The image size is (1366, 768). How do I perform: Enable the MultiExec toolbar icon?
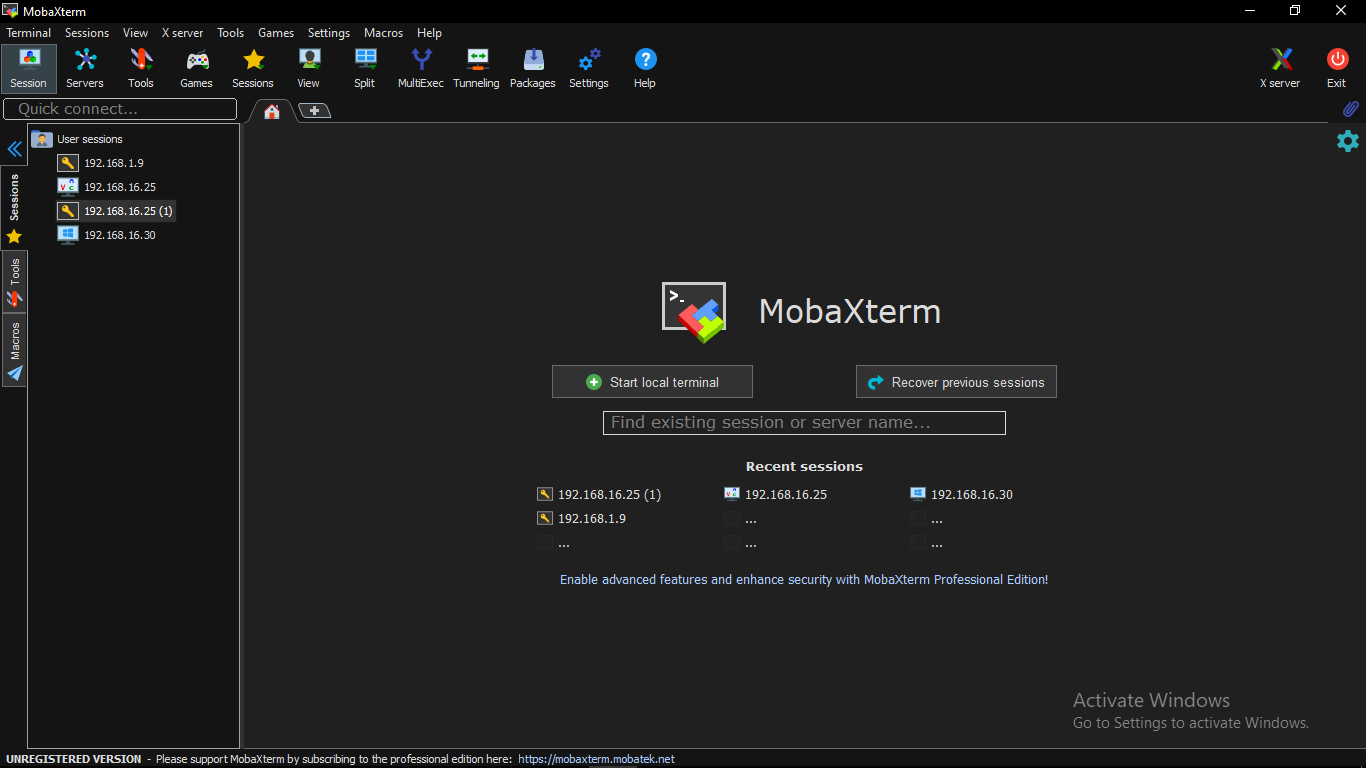pyautogui.click(x=421, y=68)
